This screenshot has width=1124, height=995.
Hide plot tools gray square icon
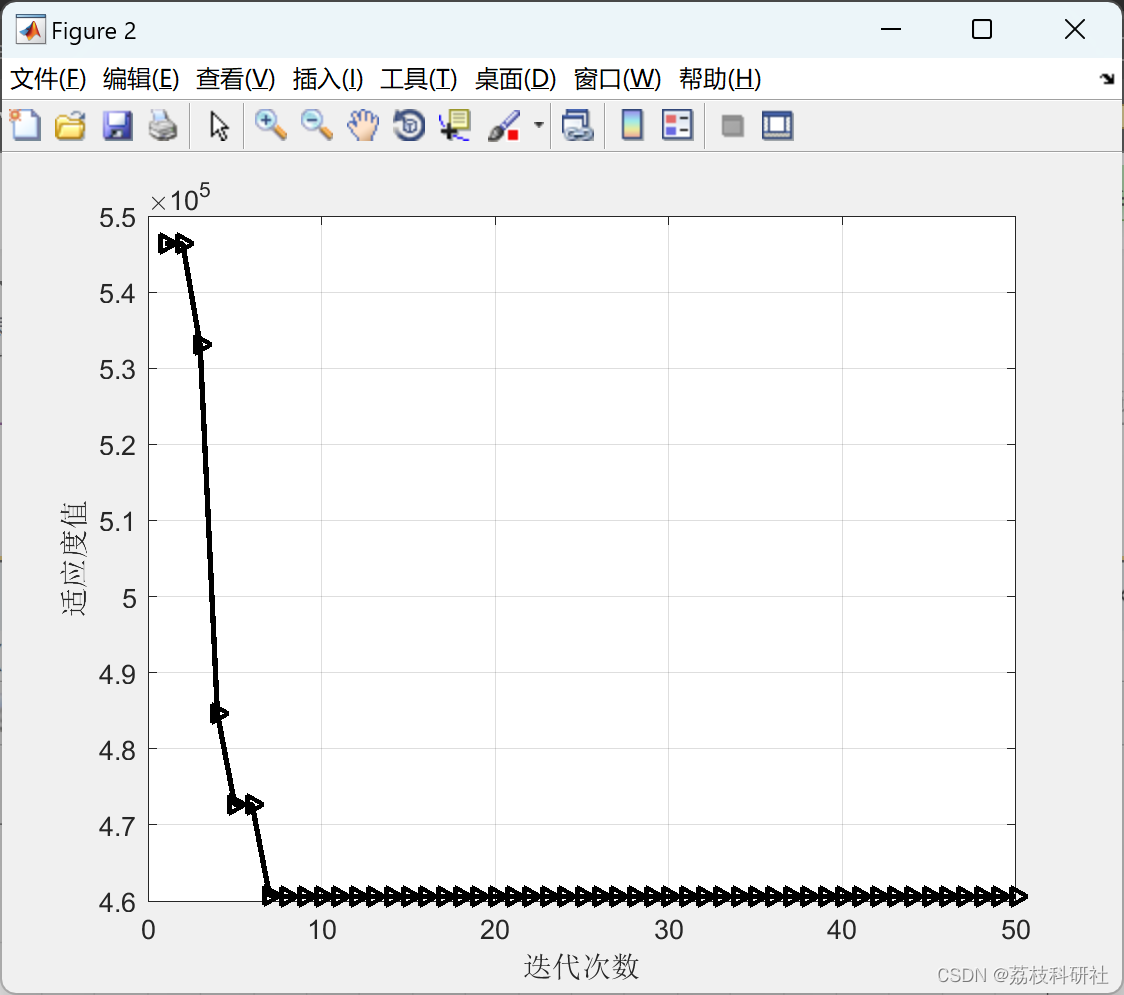[x=732, y=126]
